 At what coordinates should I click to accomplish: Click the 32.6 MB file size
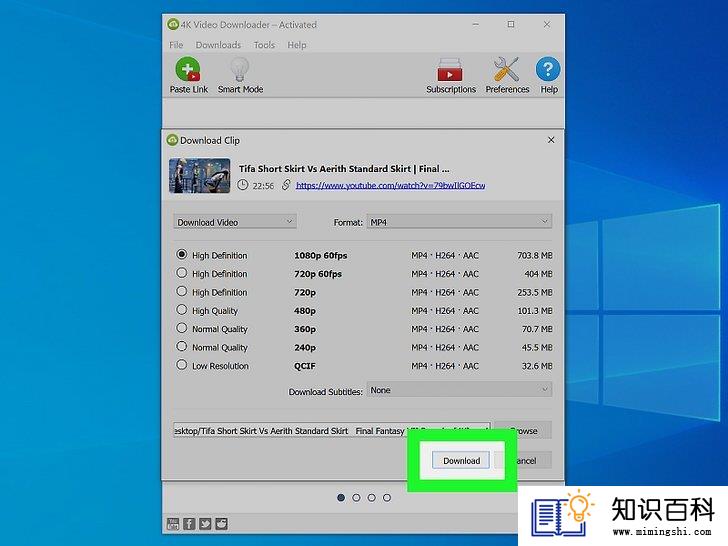tap(537, 366)
